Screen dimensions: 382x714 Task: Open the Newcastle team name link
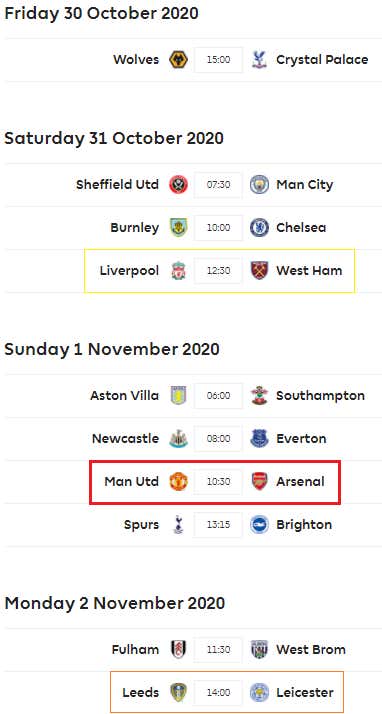(126, 439)
